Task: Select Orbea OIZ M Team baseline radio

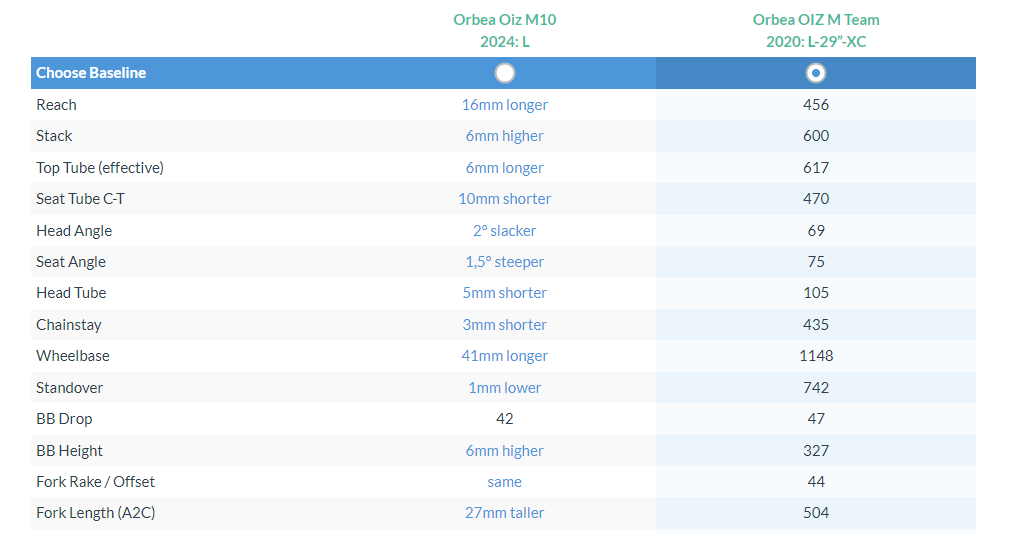Action: (x=816, y=73)
